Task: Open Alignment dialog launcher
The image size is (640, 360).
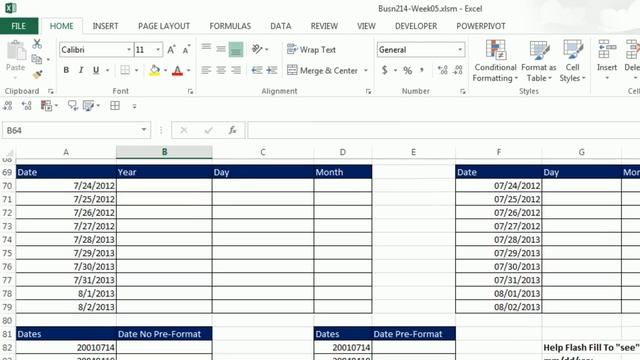Action: 368,91
